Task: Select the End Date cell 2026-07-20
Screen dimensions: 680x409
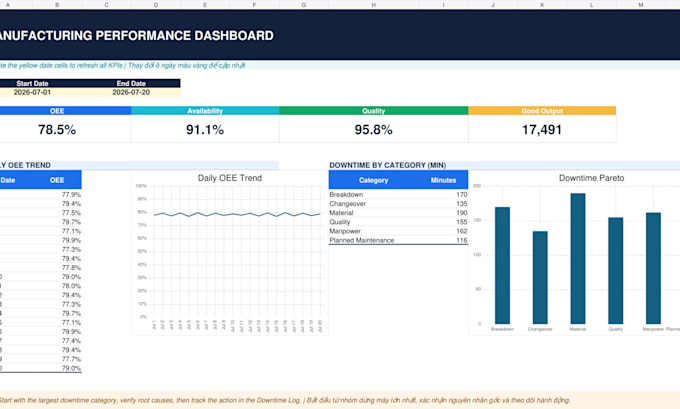Action: (131, 92)
